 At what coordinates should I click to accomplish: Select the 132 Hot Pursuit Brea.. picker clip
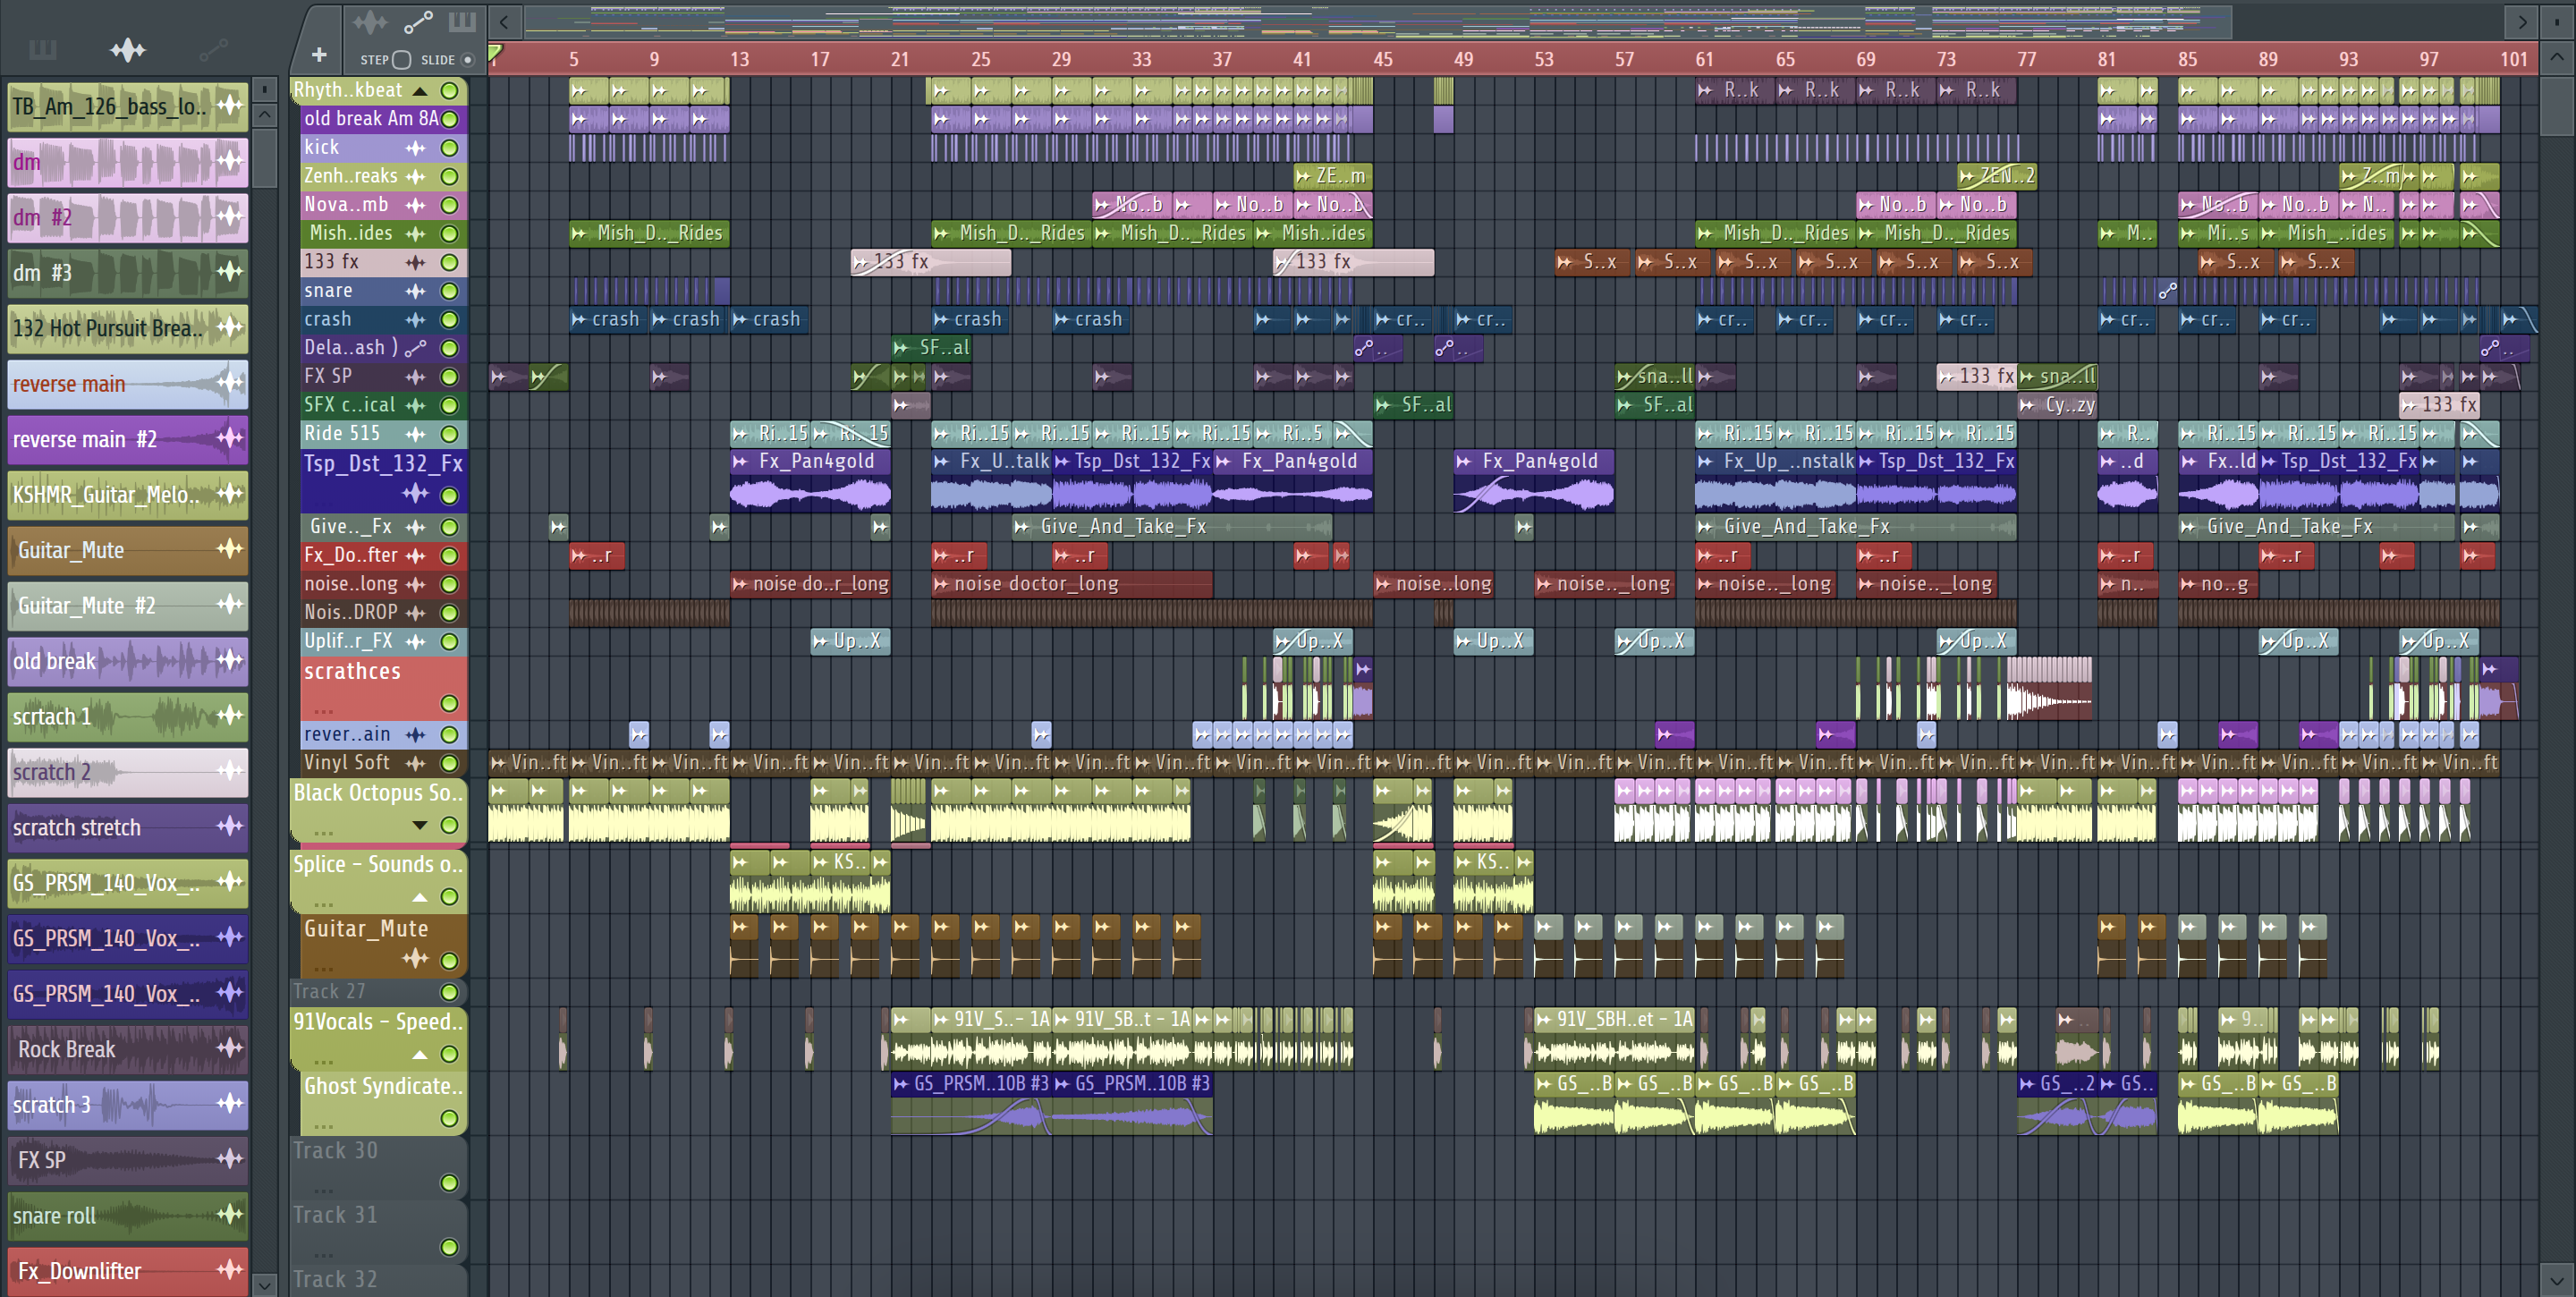click(x=127, y=327)
